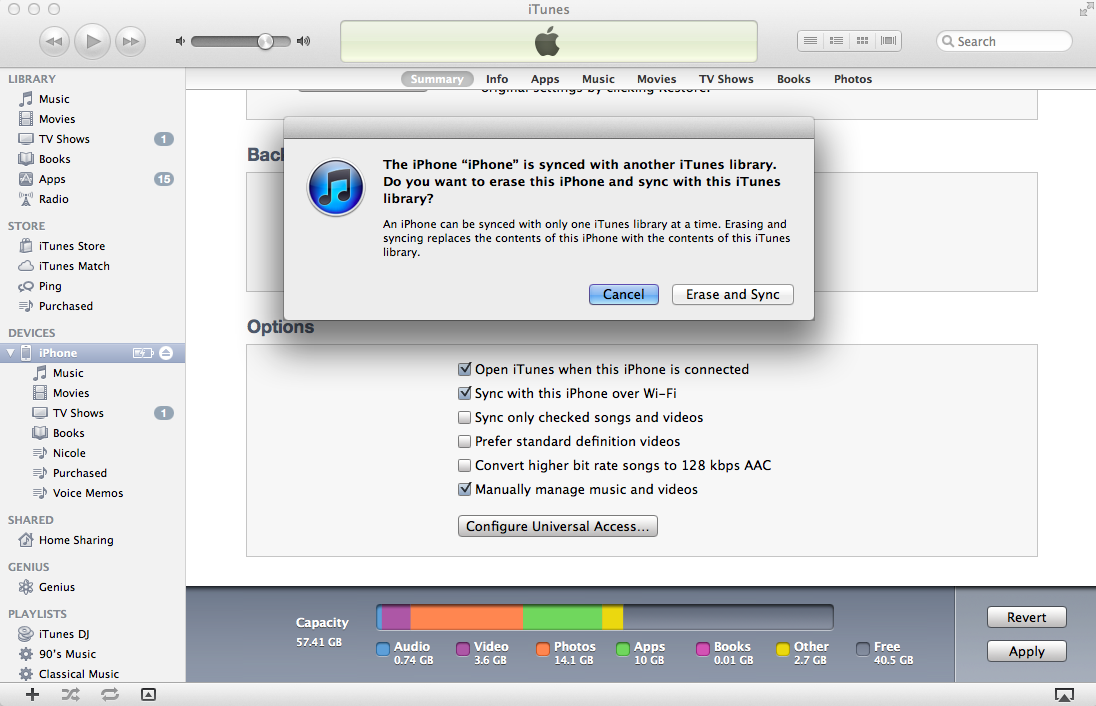The width and height of the screenshot is (1096, 706).
Task: Enable Sync only checked songs and videos
Action: tap(464, 417)
